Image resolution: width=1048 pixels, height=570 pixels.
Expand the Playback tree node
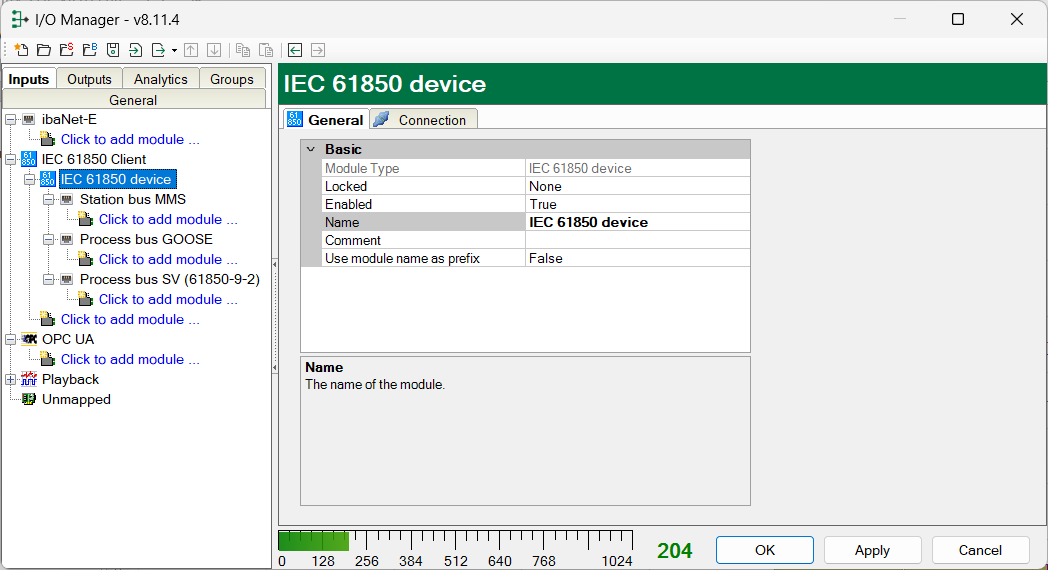pos(11,380)
